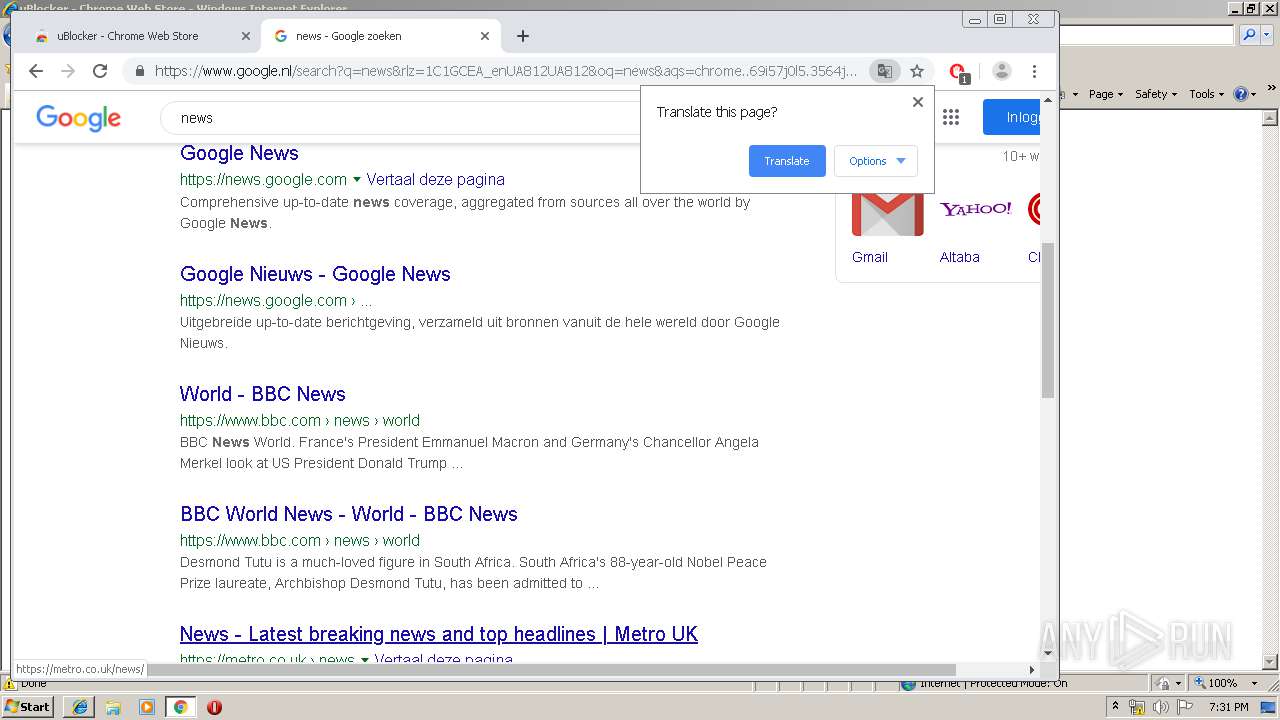Click the translate icon in address bar
This screenshot has height=720, width=1280.
pyautogui.click(x=884, y=71)
